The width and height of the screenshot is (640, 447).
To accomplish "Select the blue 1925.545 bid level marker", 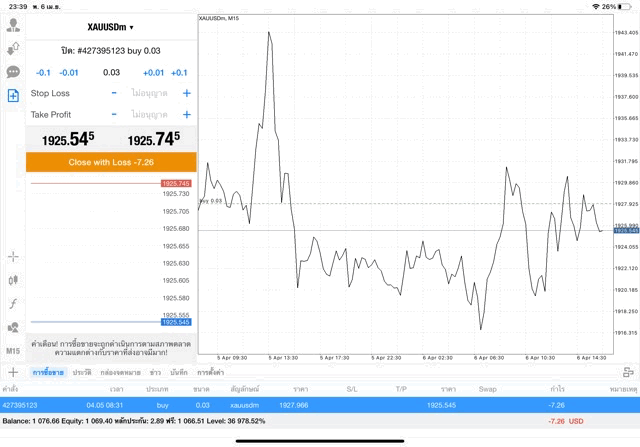I will pos(176,322).
